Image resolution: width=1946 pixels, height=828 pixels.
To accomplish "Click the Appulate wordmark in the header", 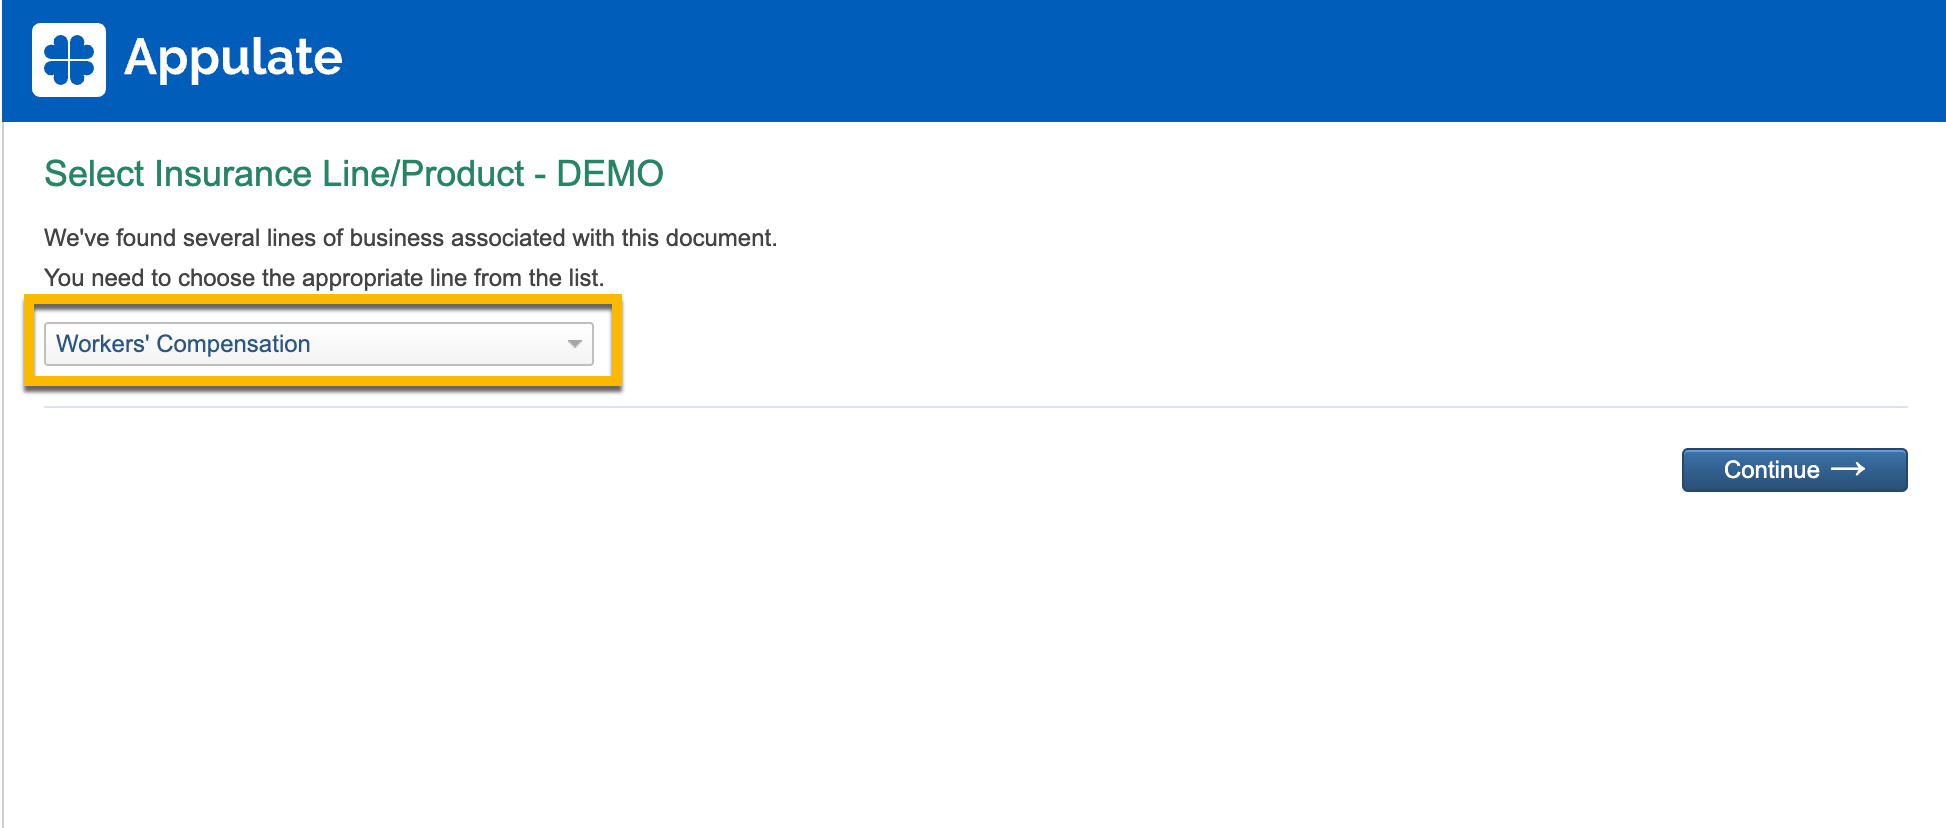I will (x=233, y=58).
